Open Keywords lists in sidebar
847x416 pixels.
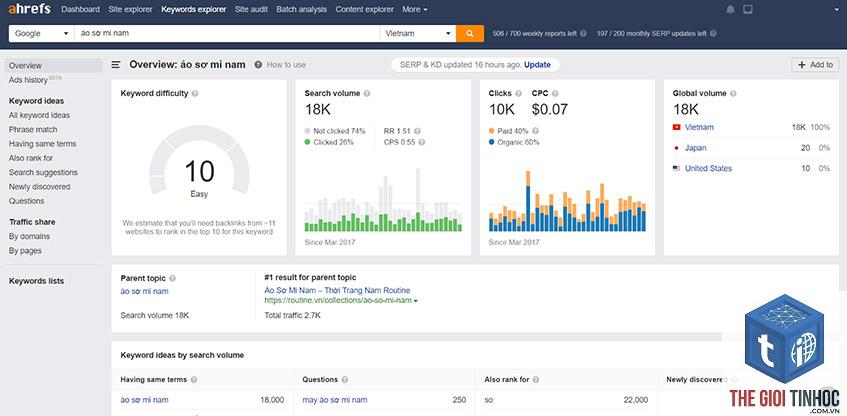[36, 281]
